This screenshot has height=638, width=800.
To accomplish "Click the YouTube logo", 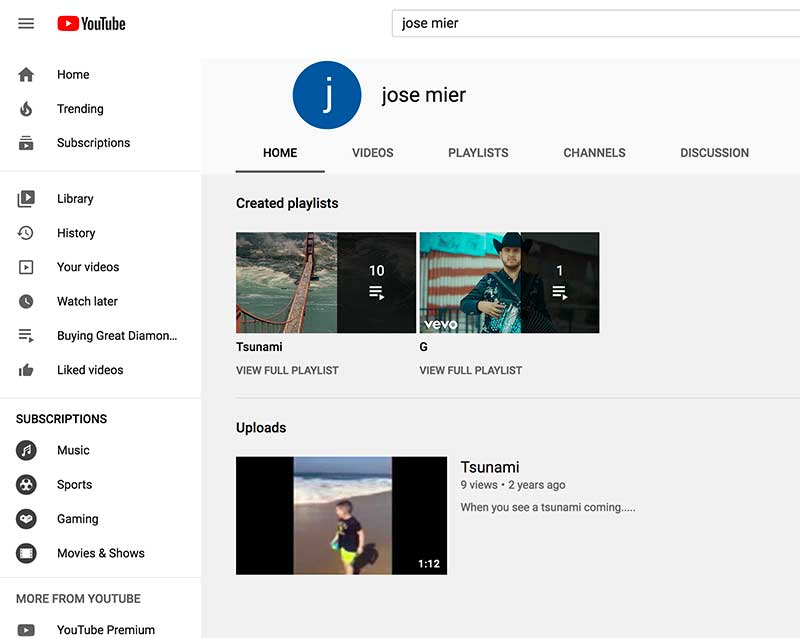I will [91, 23].
